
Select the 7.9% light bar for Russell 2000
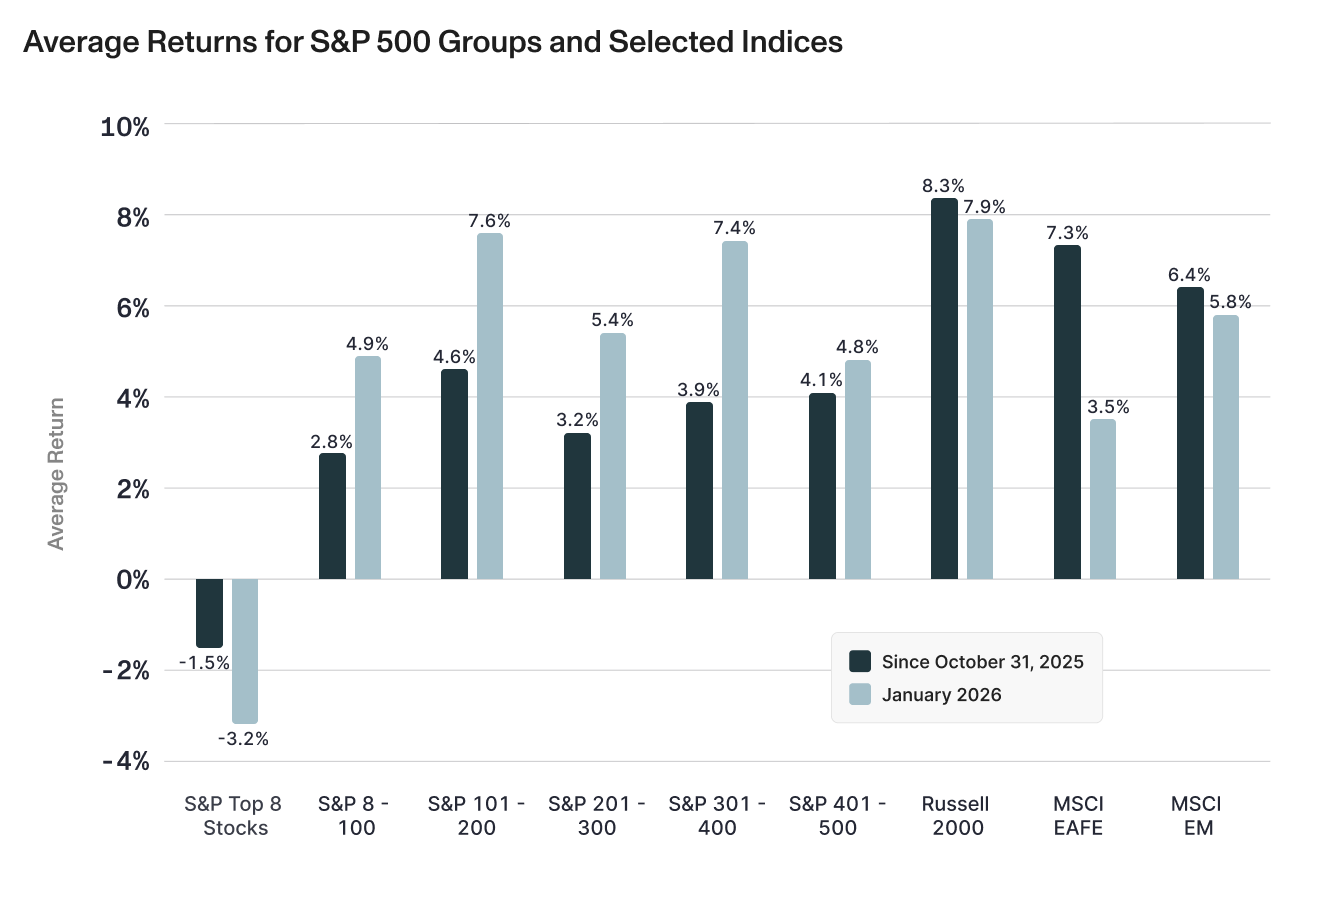(x=980, y=399)
